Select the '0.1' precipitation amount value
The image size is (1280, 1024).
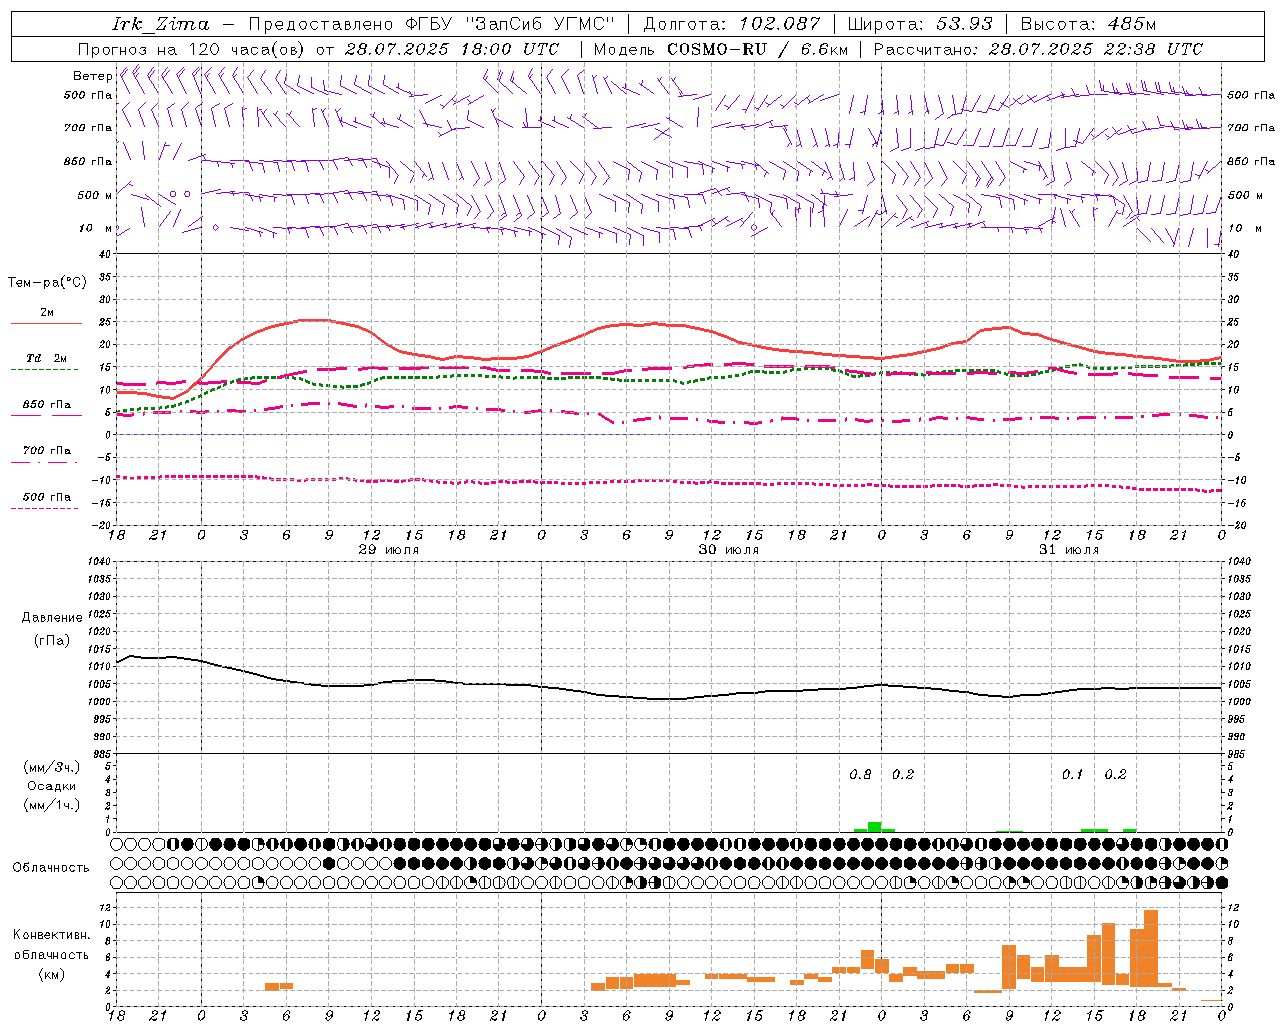[1072, 775]
